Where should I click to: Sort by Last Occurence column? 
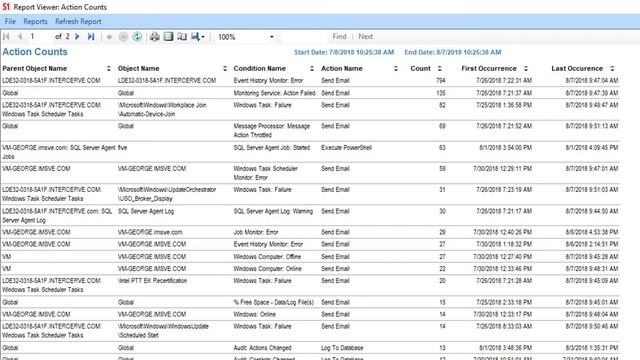pos(612,69)
